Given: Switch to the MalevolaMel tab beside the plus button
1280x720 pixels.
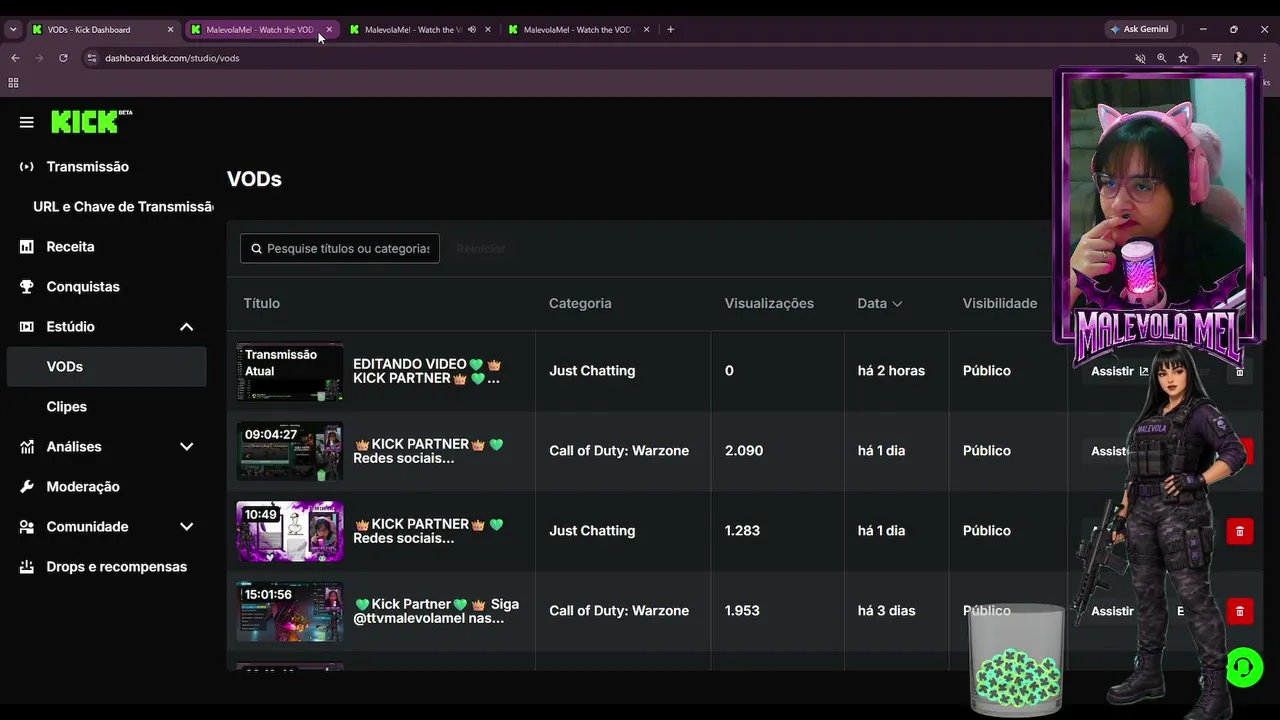Looking at the screenshot, I should [579, 30].
